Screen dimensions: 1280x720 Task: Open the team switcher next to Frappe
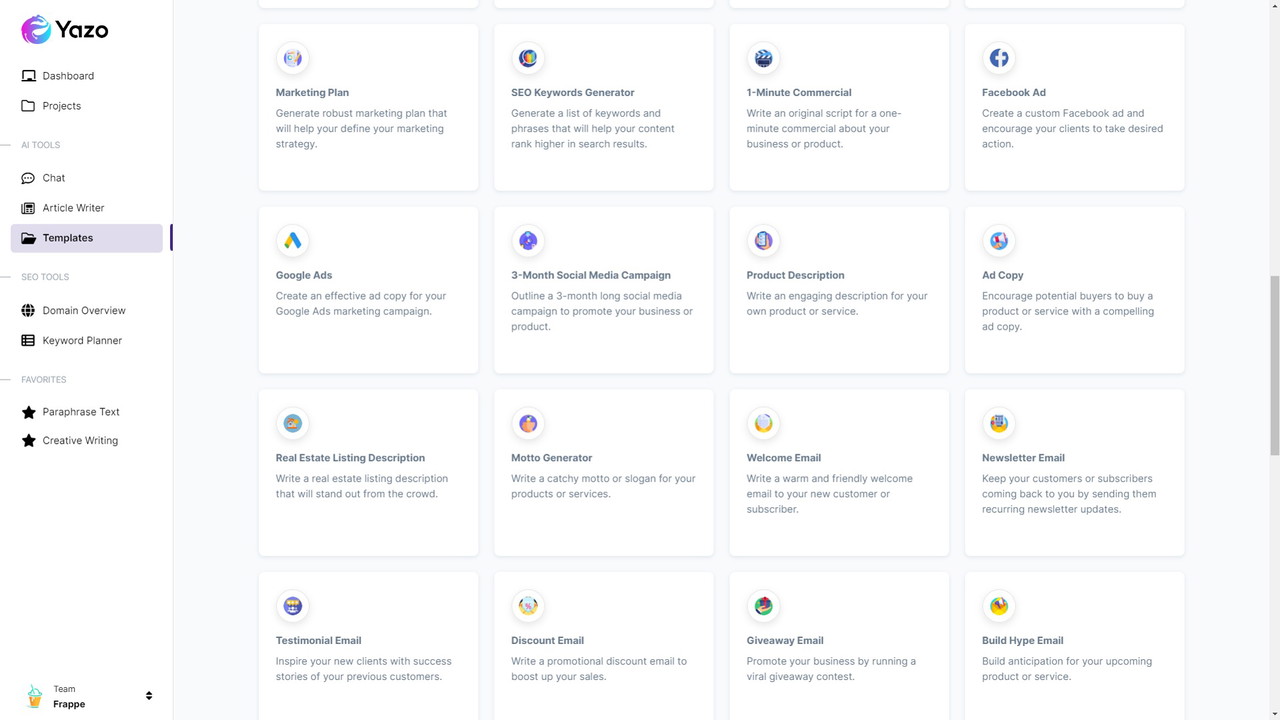click(x=149, y=695)
